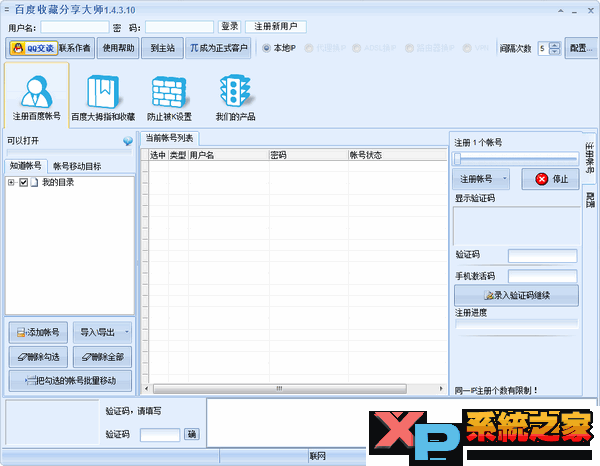Click the 注册进度 progress bar
The height and width of the screenshot is (466, 600).
click(516, 324)
